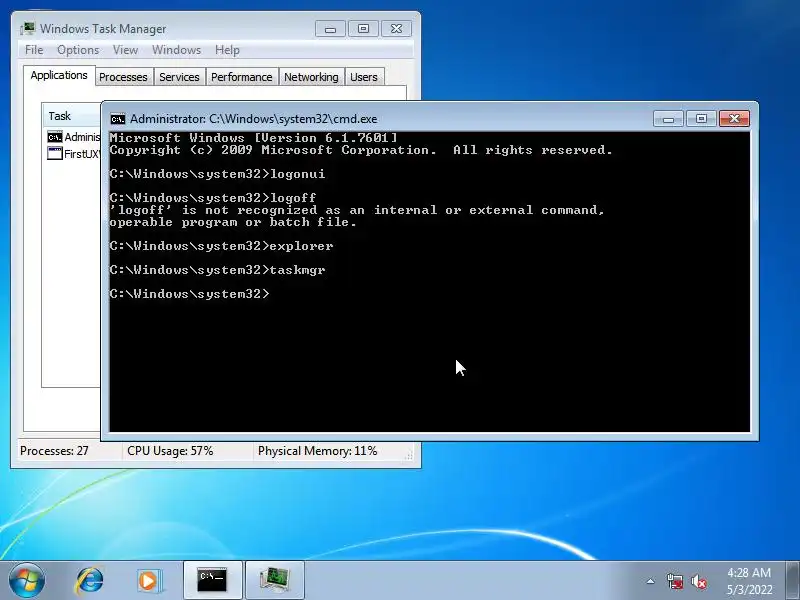800x600 pixels.
Task: Switch to the Networking tab
Action: [311, 77]
